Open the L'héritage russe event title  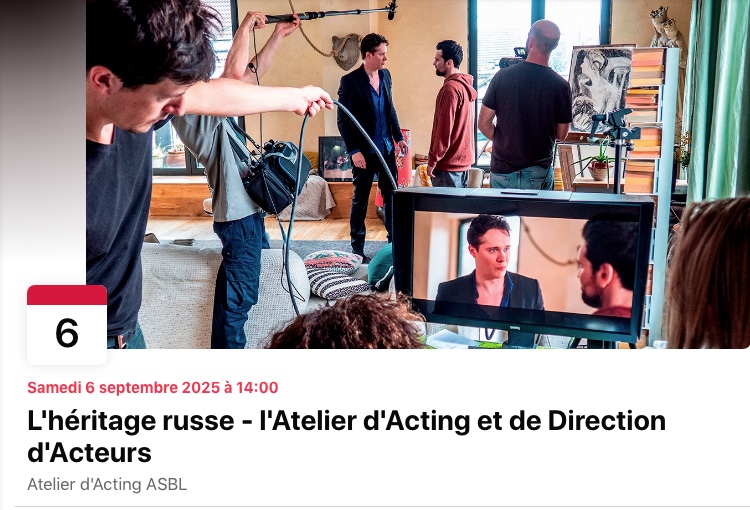click(346, 436)
